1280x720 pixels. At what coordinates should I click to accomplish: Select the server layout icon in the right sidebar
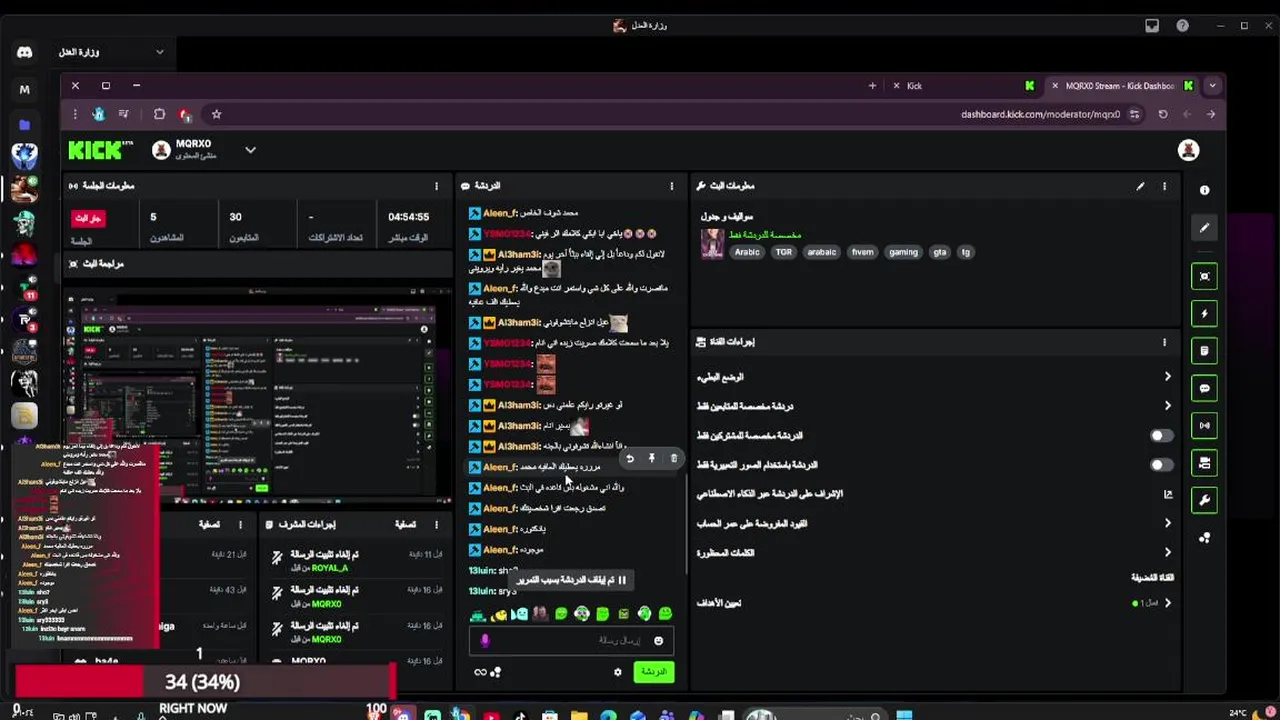[x=1204, y=463]
